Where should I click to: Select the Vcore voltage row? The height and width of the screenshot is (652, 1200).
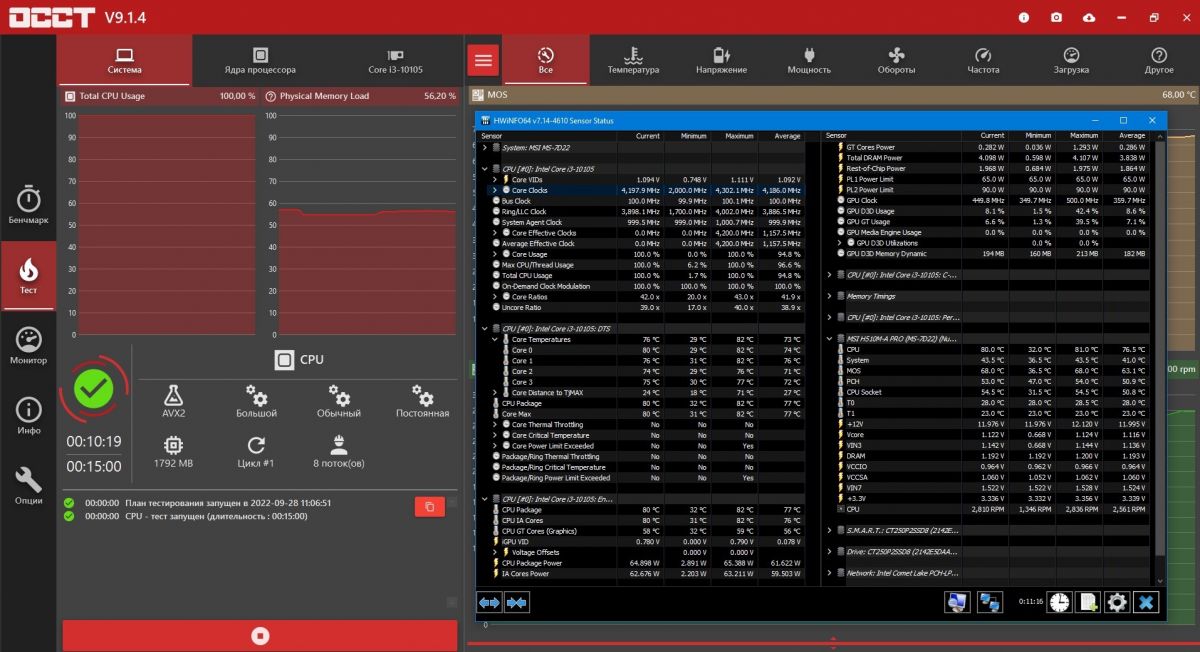987,435
